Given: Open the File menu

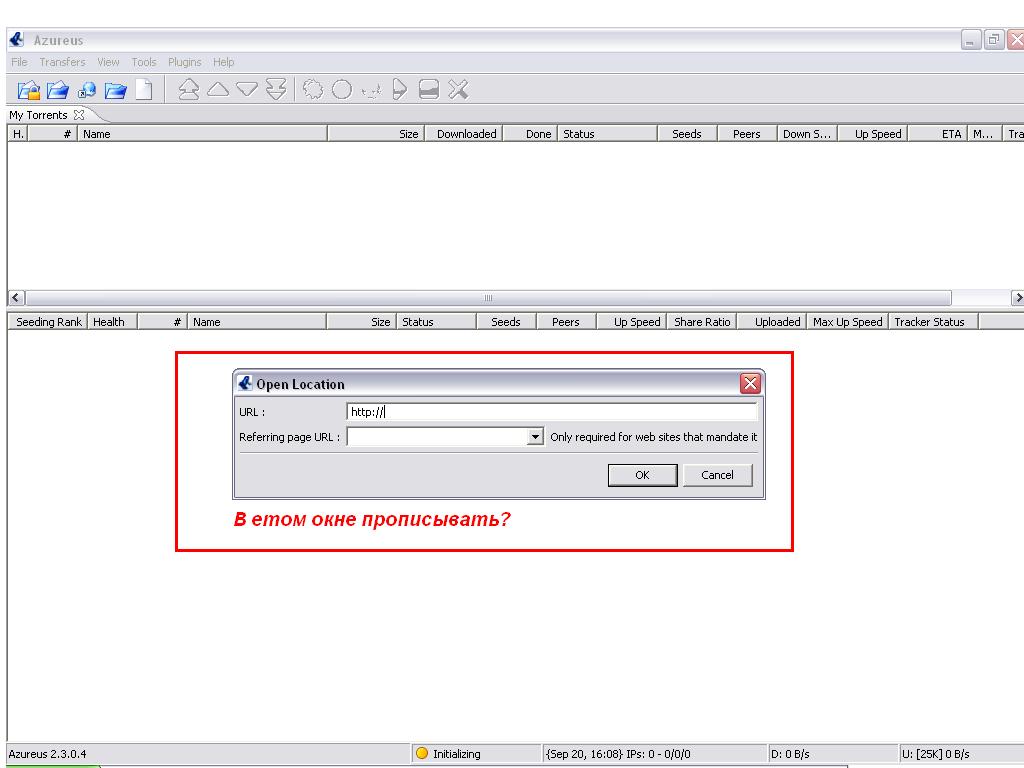Looking at the screenshot, I should pyautogui.click(x=20, y=62).
